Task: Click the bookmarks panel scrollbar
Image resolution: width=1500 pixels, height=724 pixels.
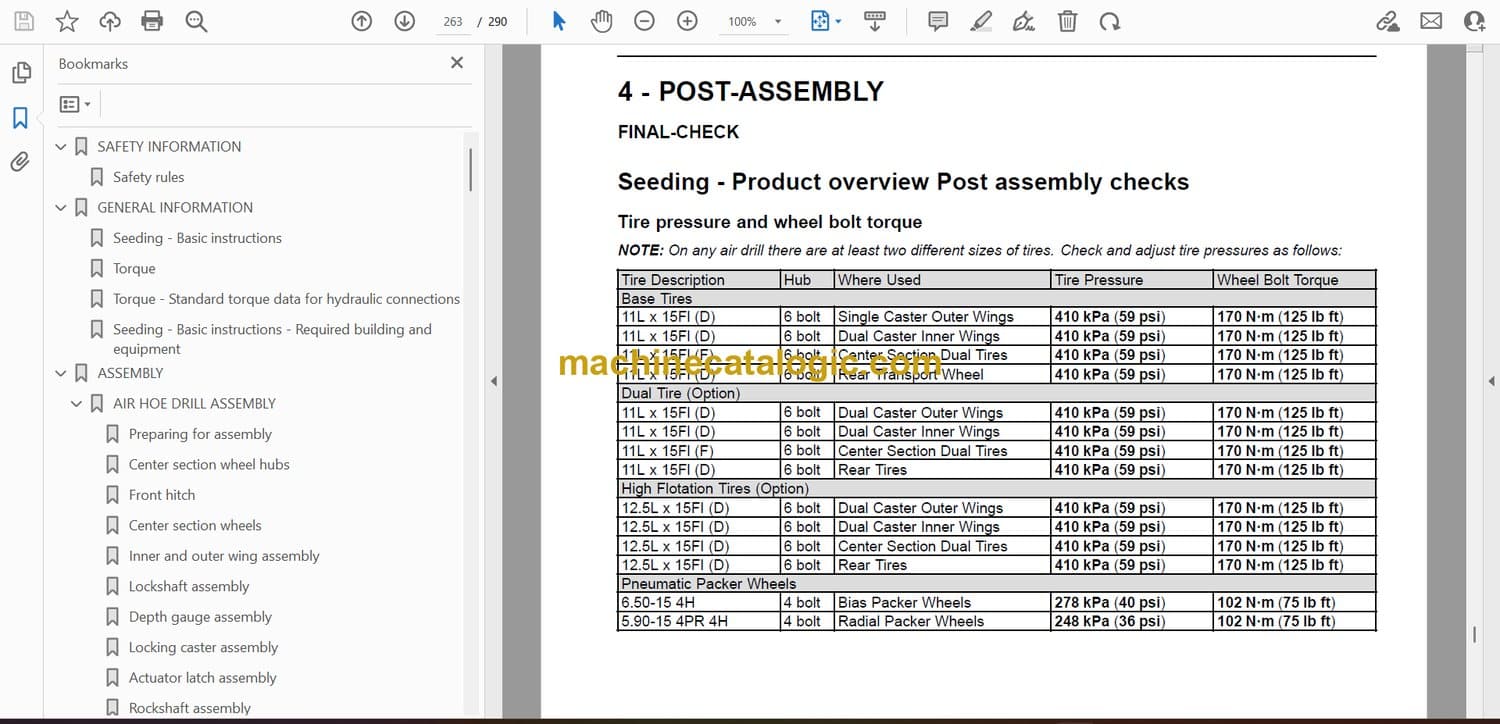Action: pos(470,170)
